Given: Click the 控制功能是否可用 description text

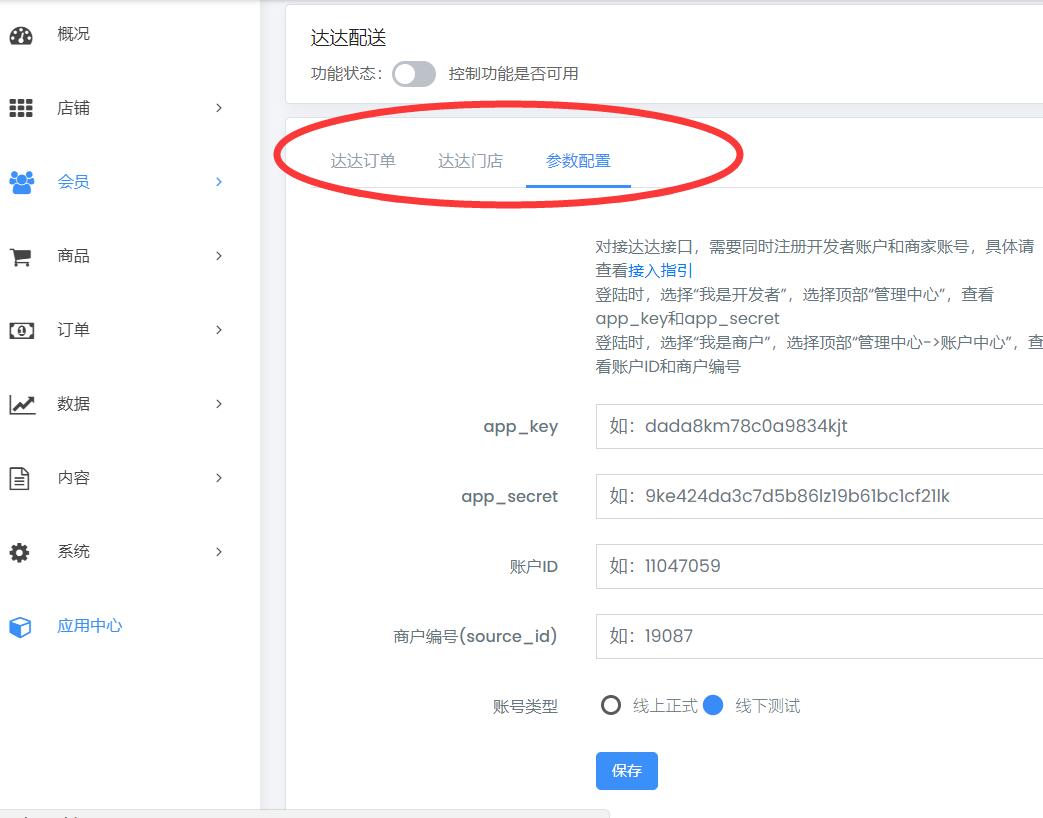Looking at the screenshot, I should point(513,74).
